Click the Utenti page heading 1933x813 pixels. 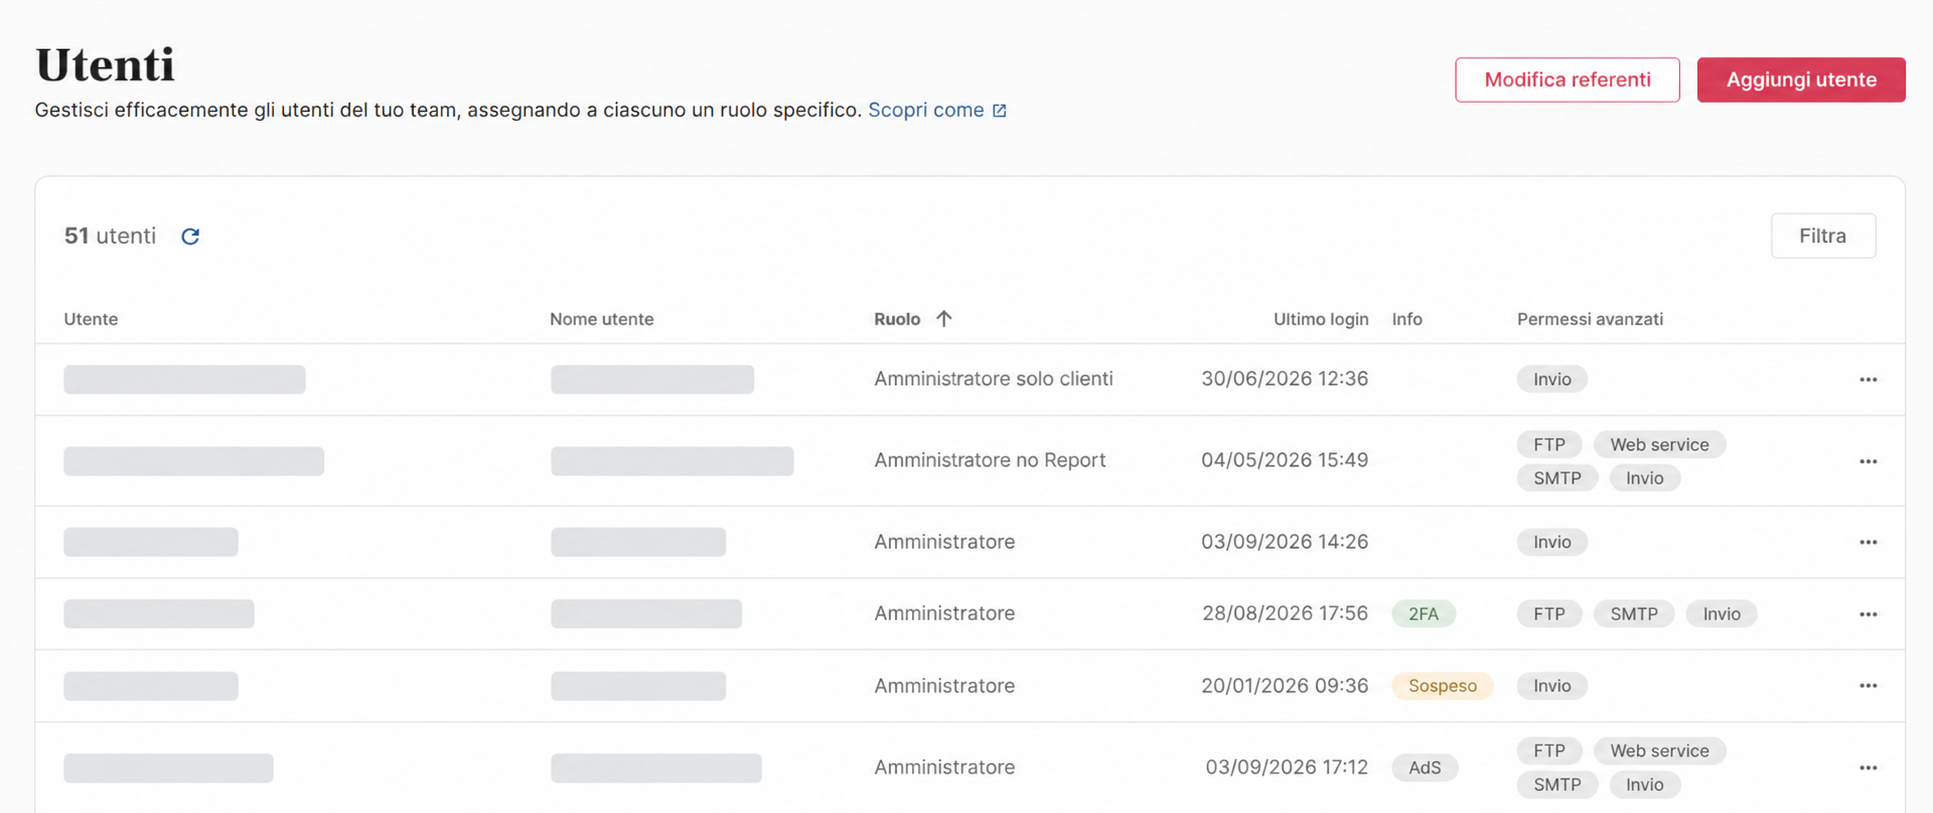click(x=105, y=65)
